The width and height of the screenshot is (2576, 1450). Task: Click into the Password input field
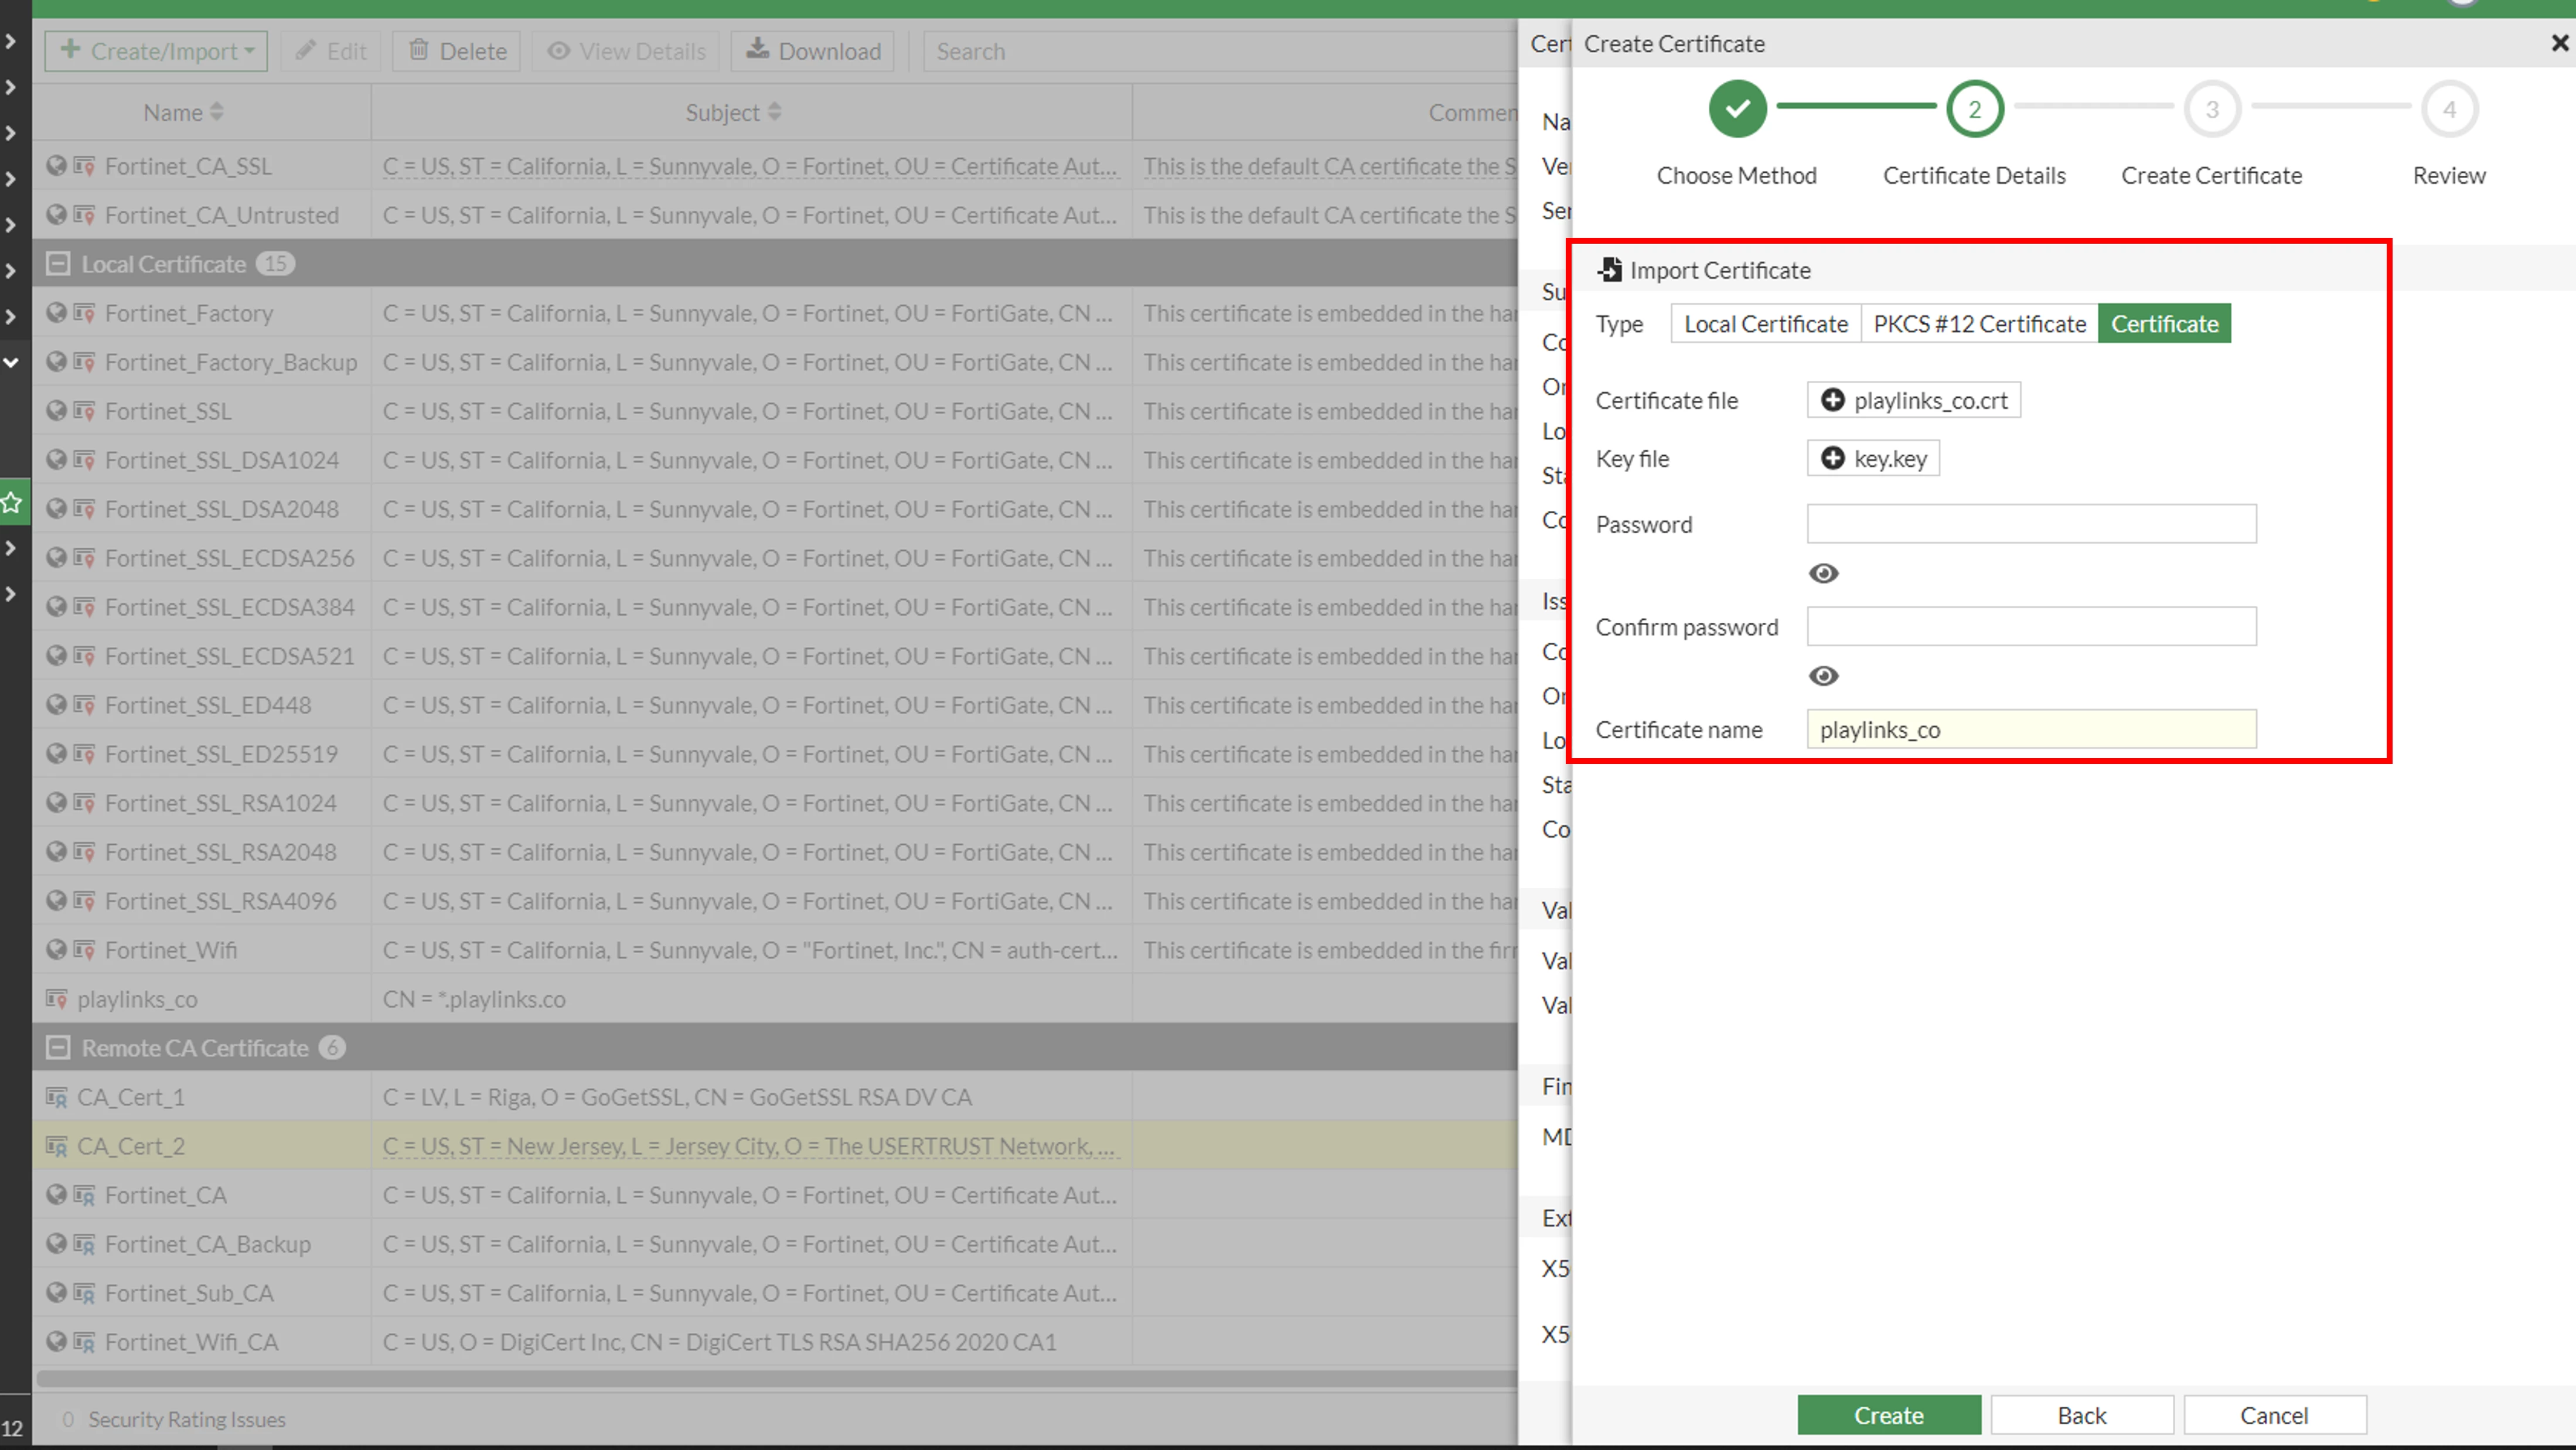[2031, 524]
